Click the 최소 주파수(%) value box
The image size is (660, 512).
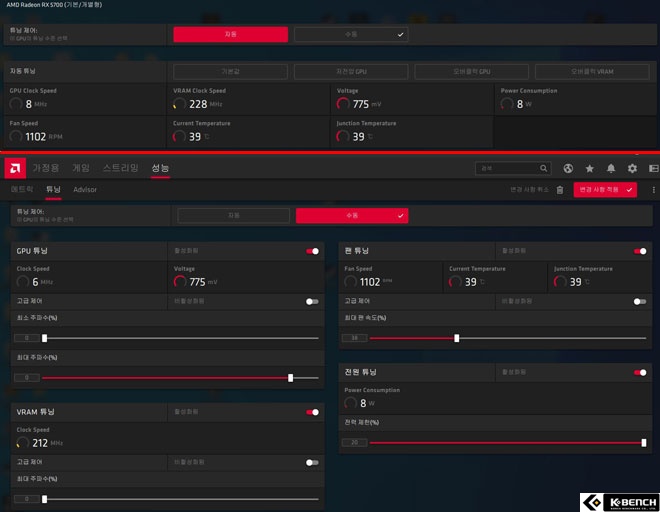click(27, 338)
